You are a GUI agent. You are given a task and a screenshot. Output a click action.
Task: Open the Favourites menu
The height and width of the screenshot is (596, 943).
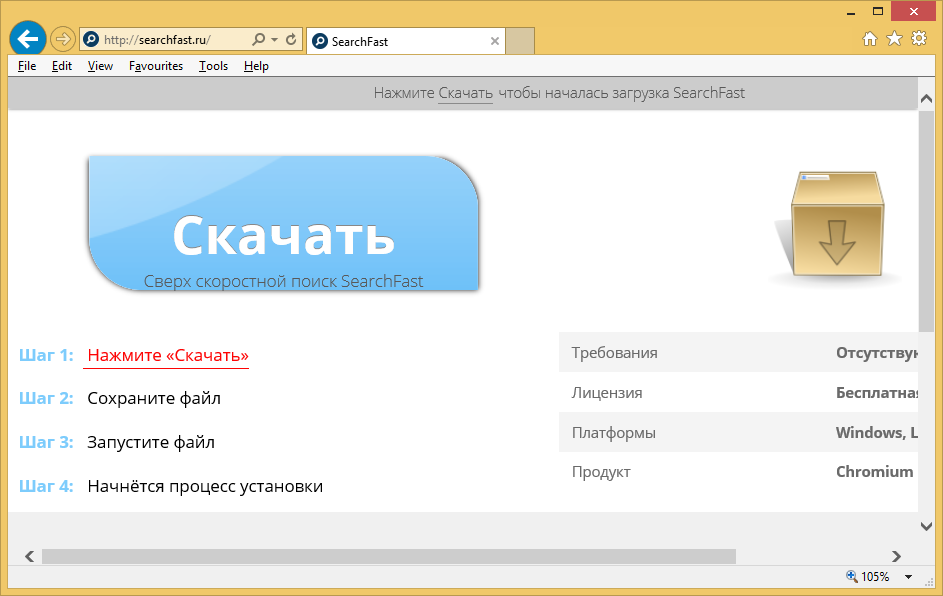156,66
